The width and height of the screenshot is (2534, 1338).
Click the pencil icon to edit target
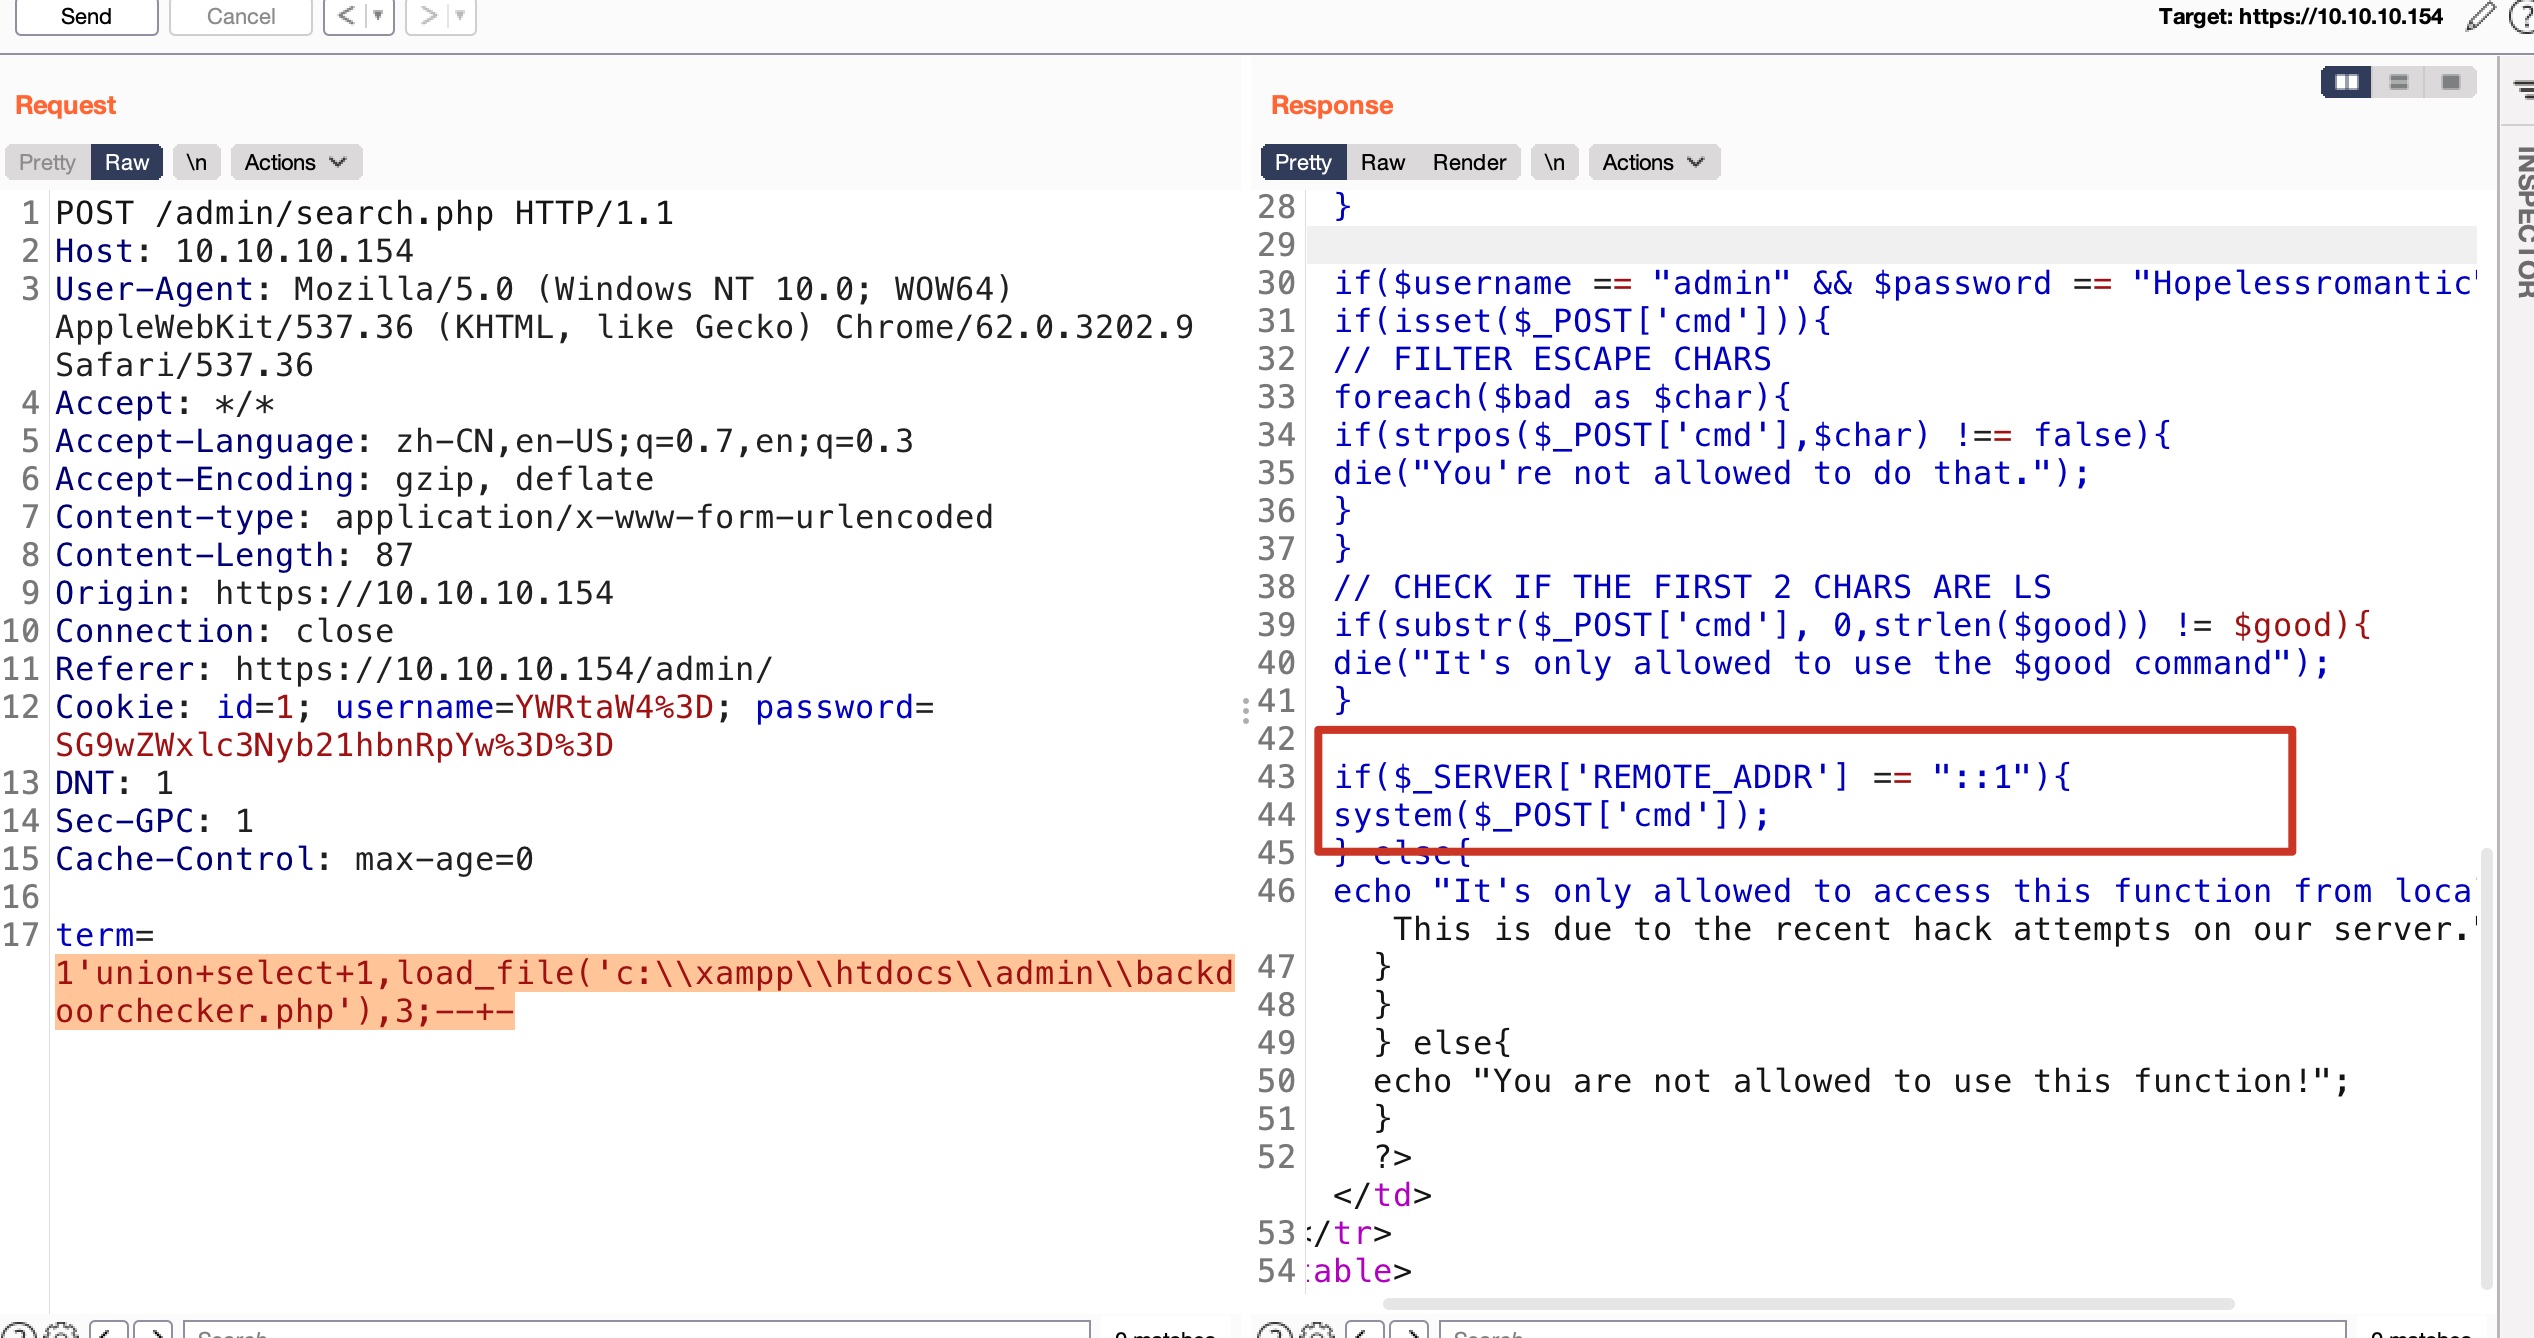click(2480, 16)
